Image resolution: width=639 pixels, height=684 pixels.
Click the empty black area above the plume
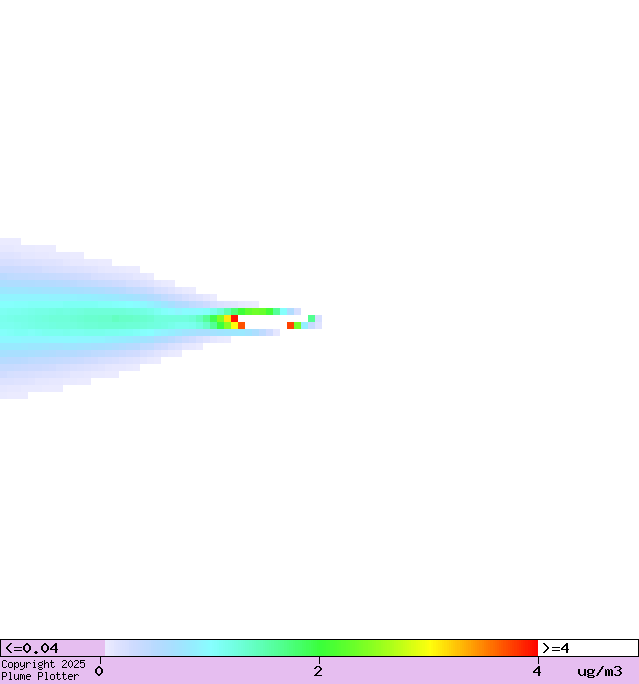pyautogui.click(x=320, y=120)
